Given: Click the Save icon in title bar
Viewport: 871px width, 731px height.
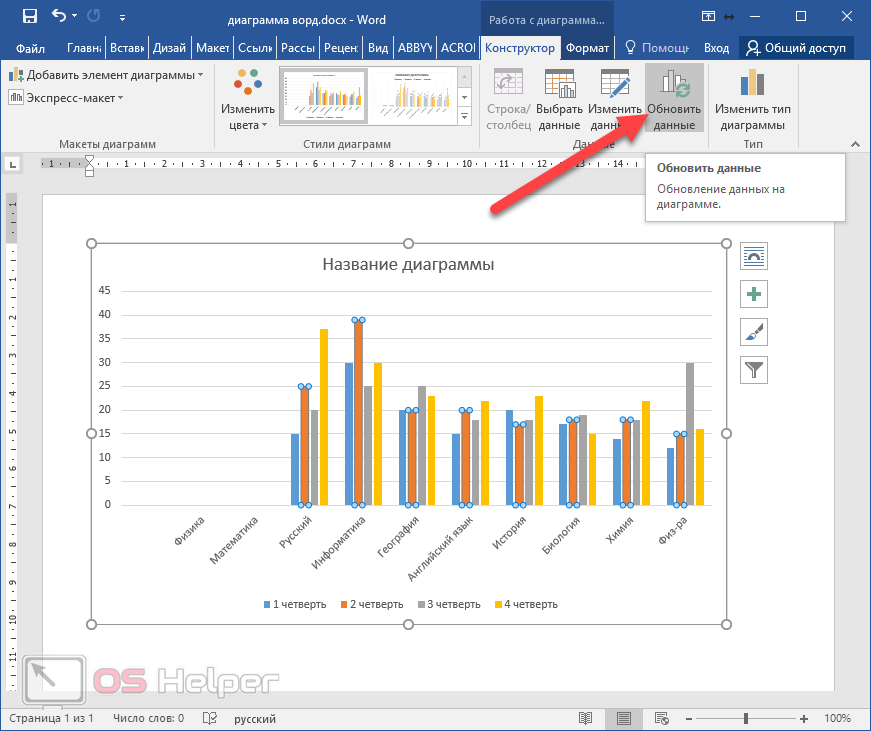Looking at the screenshot, I should (x=29, y=16).
